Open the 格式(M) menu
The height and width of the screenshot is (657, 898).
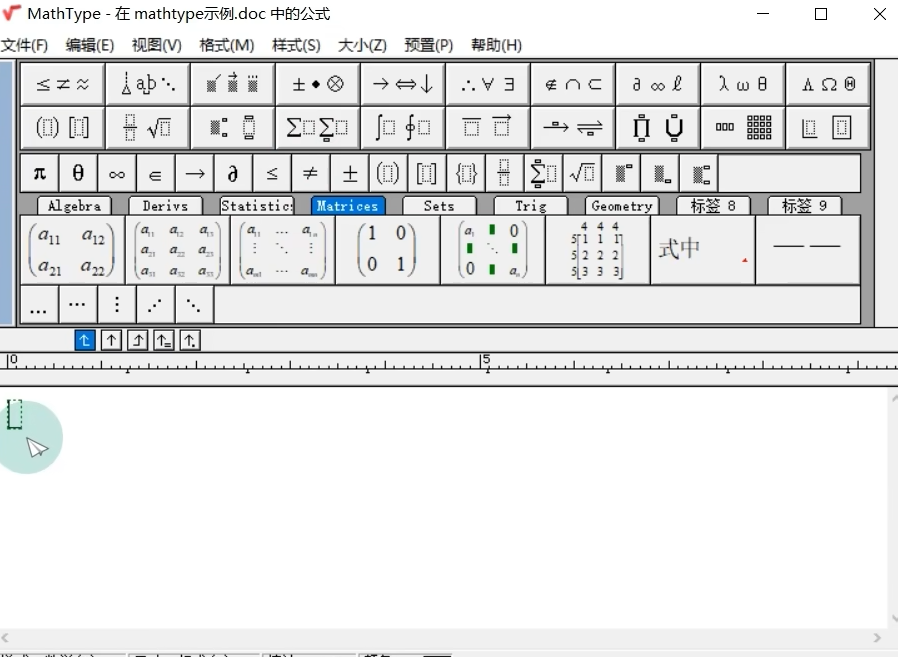pos(227,45)
